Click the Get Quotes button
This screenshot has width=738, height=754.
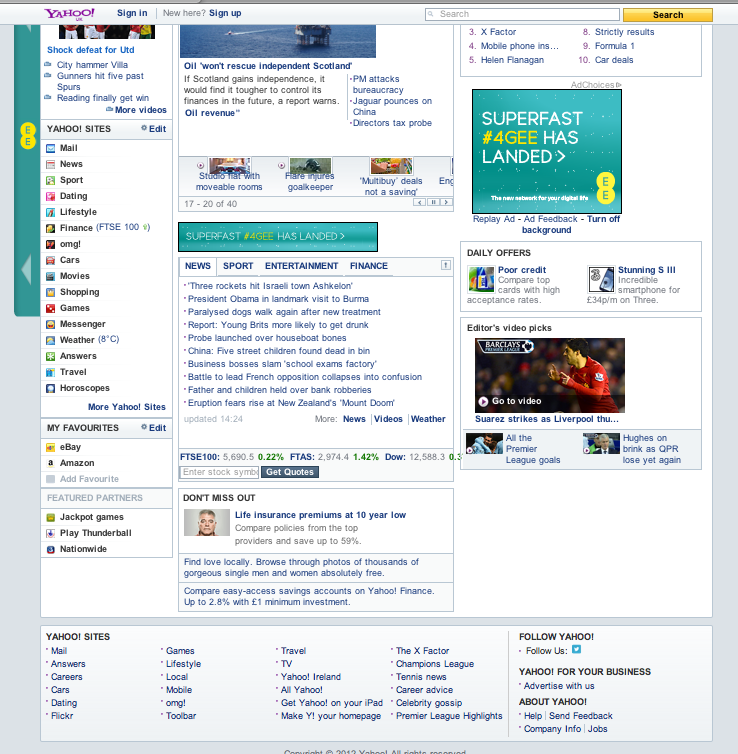290,472
